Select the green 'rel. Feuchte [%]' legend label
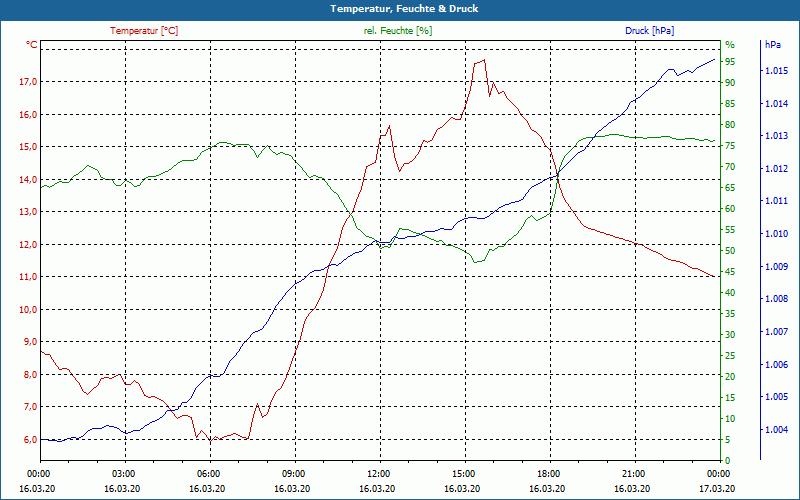 pos(398,31)
